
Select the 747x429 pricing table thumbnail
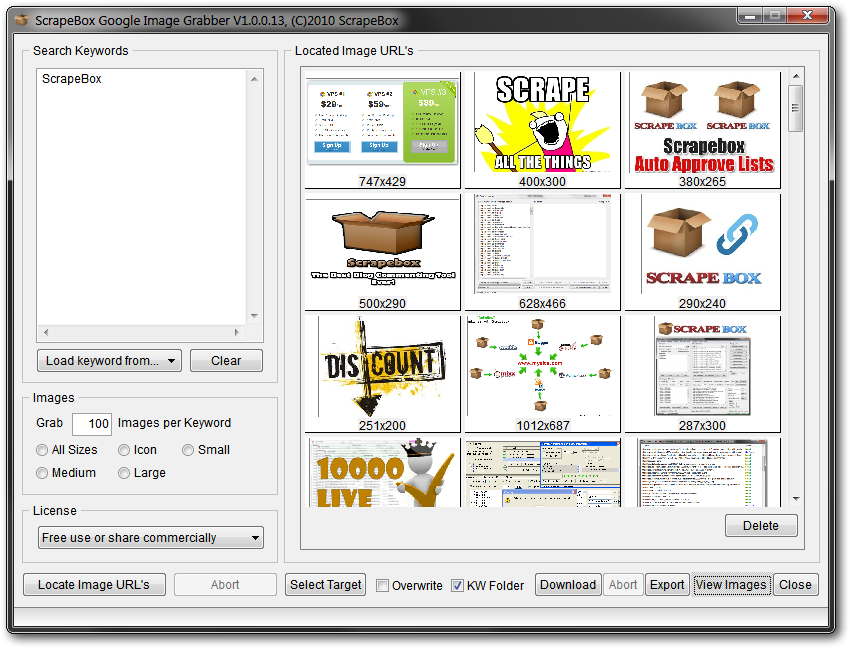[382, 122]
